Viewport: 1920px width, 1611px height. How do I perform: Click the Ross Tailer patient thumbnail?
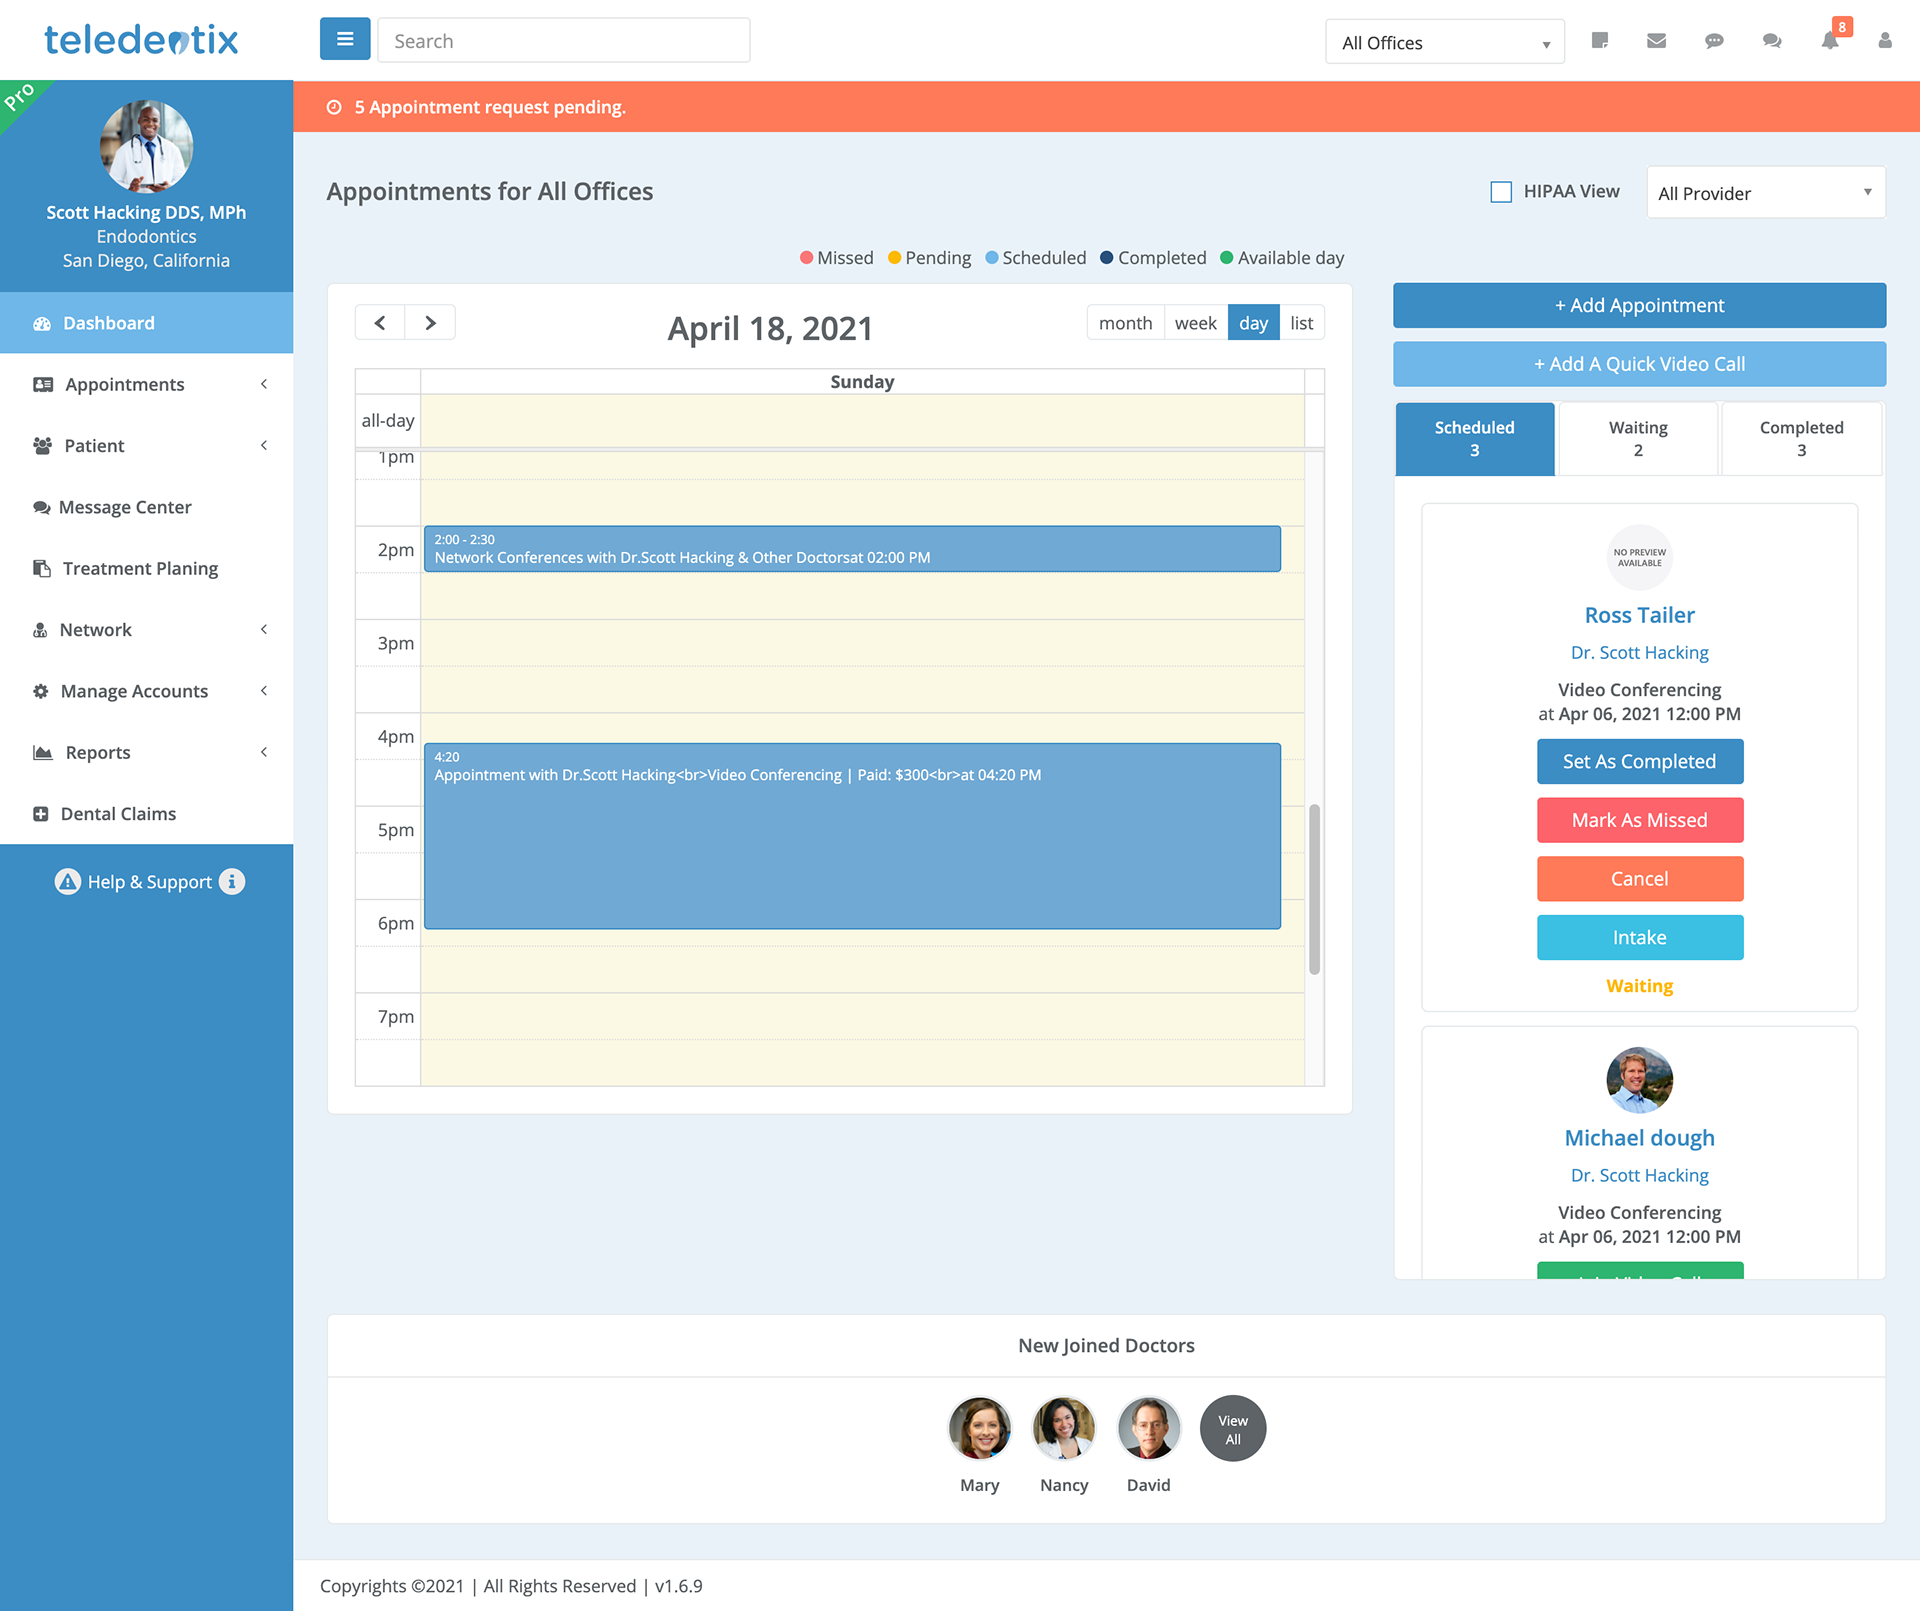coord(1639,558)
